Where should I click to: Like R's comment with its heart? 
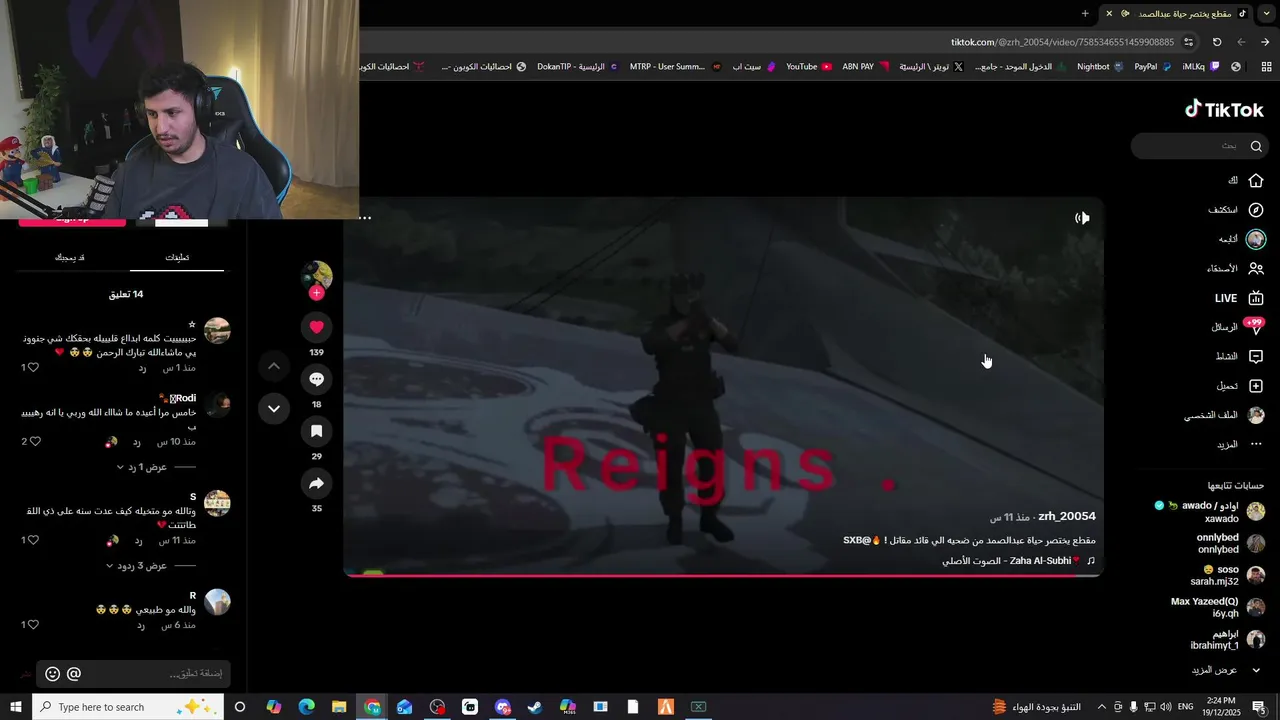coord(33,625)
